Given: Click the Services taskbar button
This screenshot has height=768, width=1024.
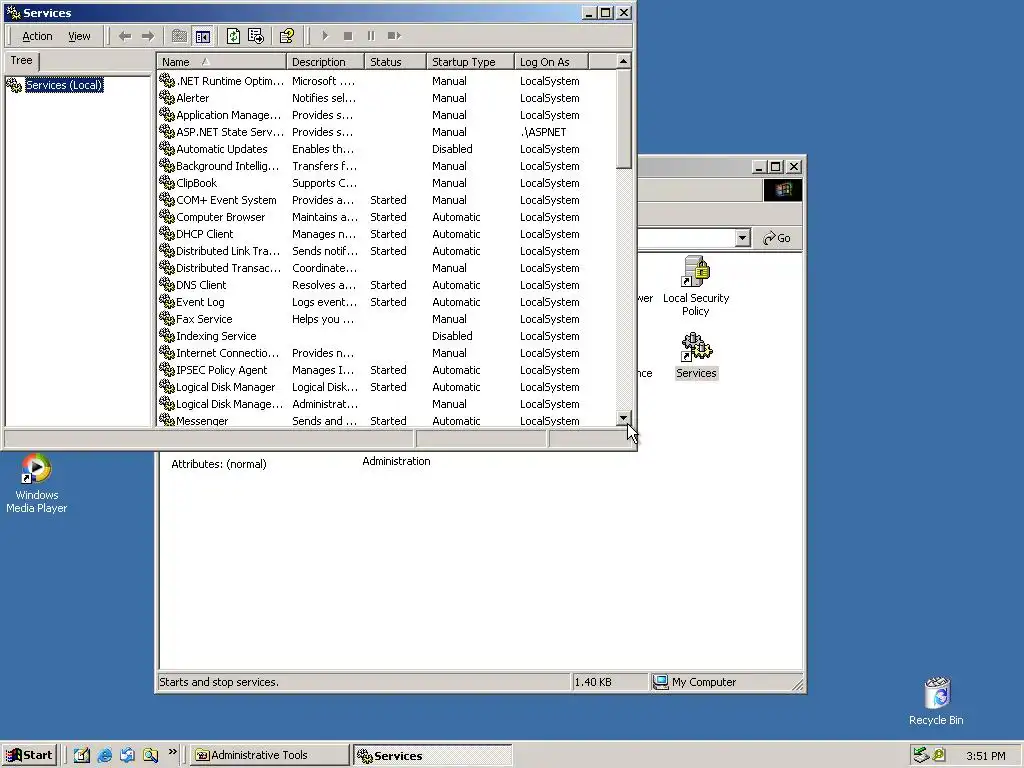Looking at the screenshot, I should coord(432,756).
